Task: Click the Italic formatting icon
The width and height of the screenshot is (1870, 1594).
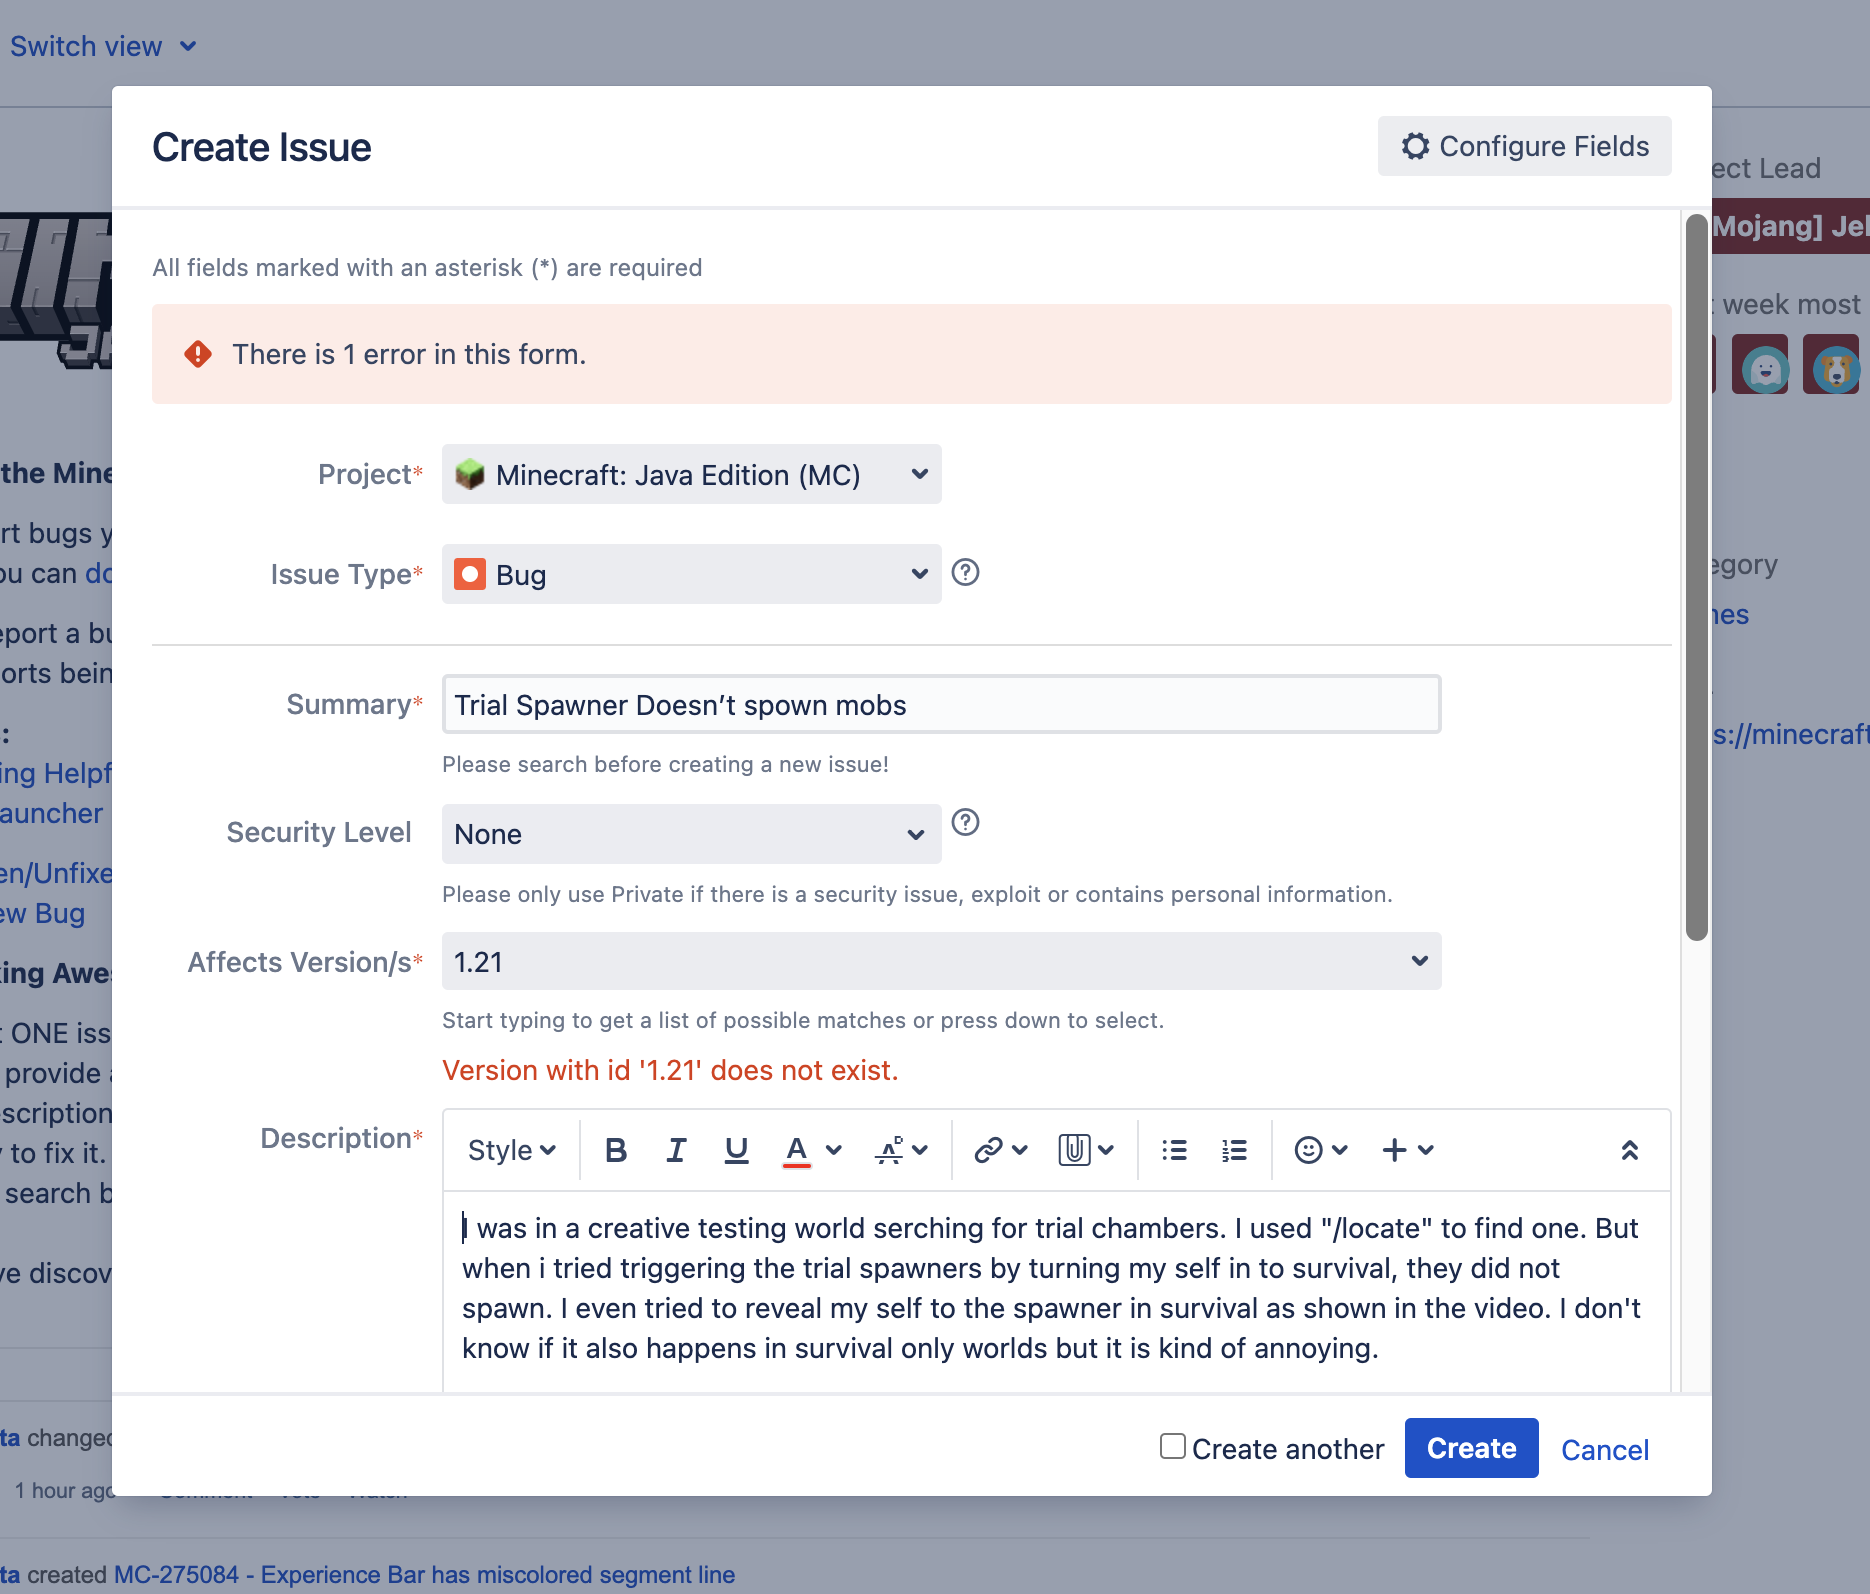Action: (x=676, y=1150)
